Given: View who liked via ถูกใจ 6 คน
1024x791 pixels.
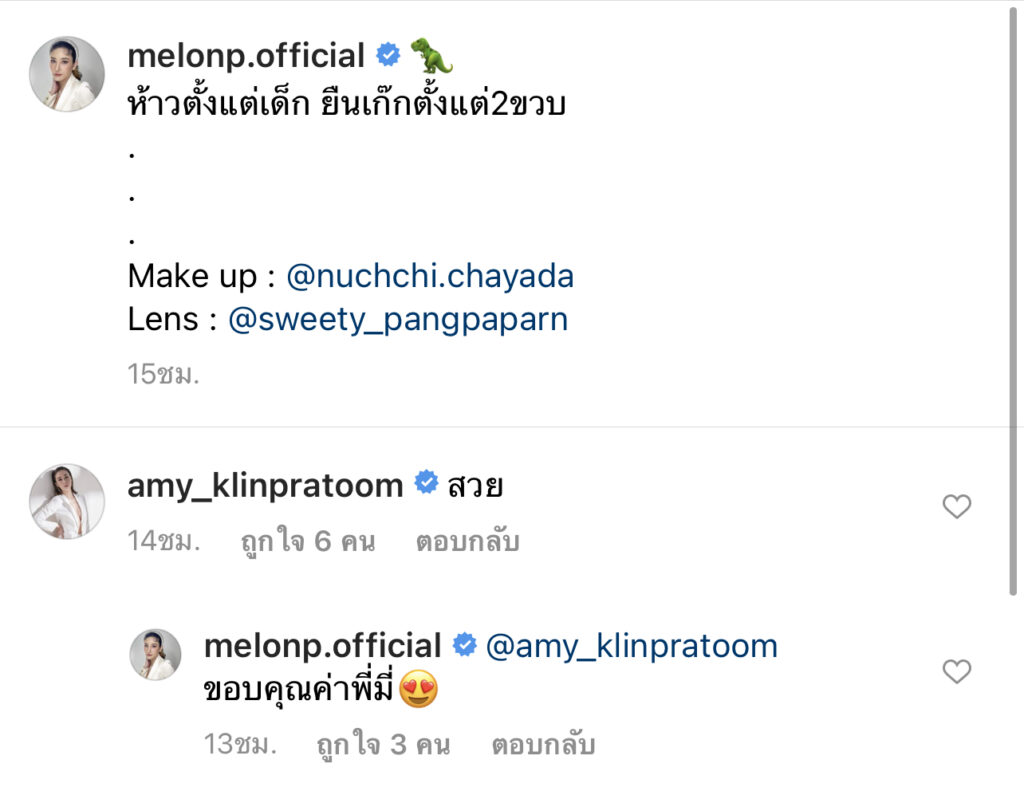Looking at the screenshot, I should pyautogui.click(x=308, y=542).
